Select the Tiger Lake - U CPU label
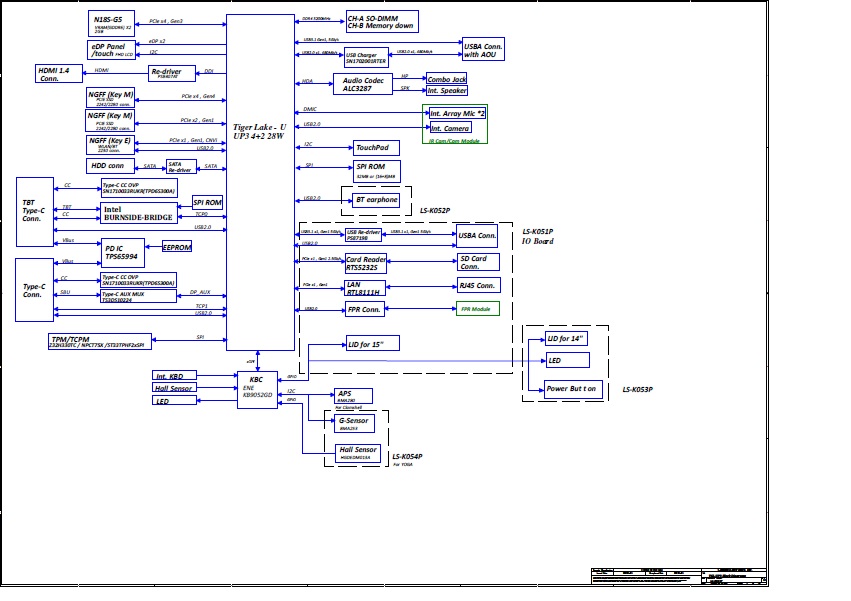 (259, 131)
